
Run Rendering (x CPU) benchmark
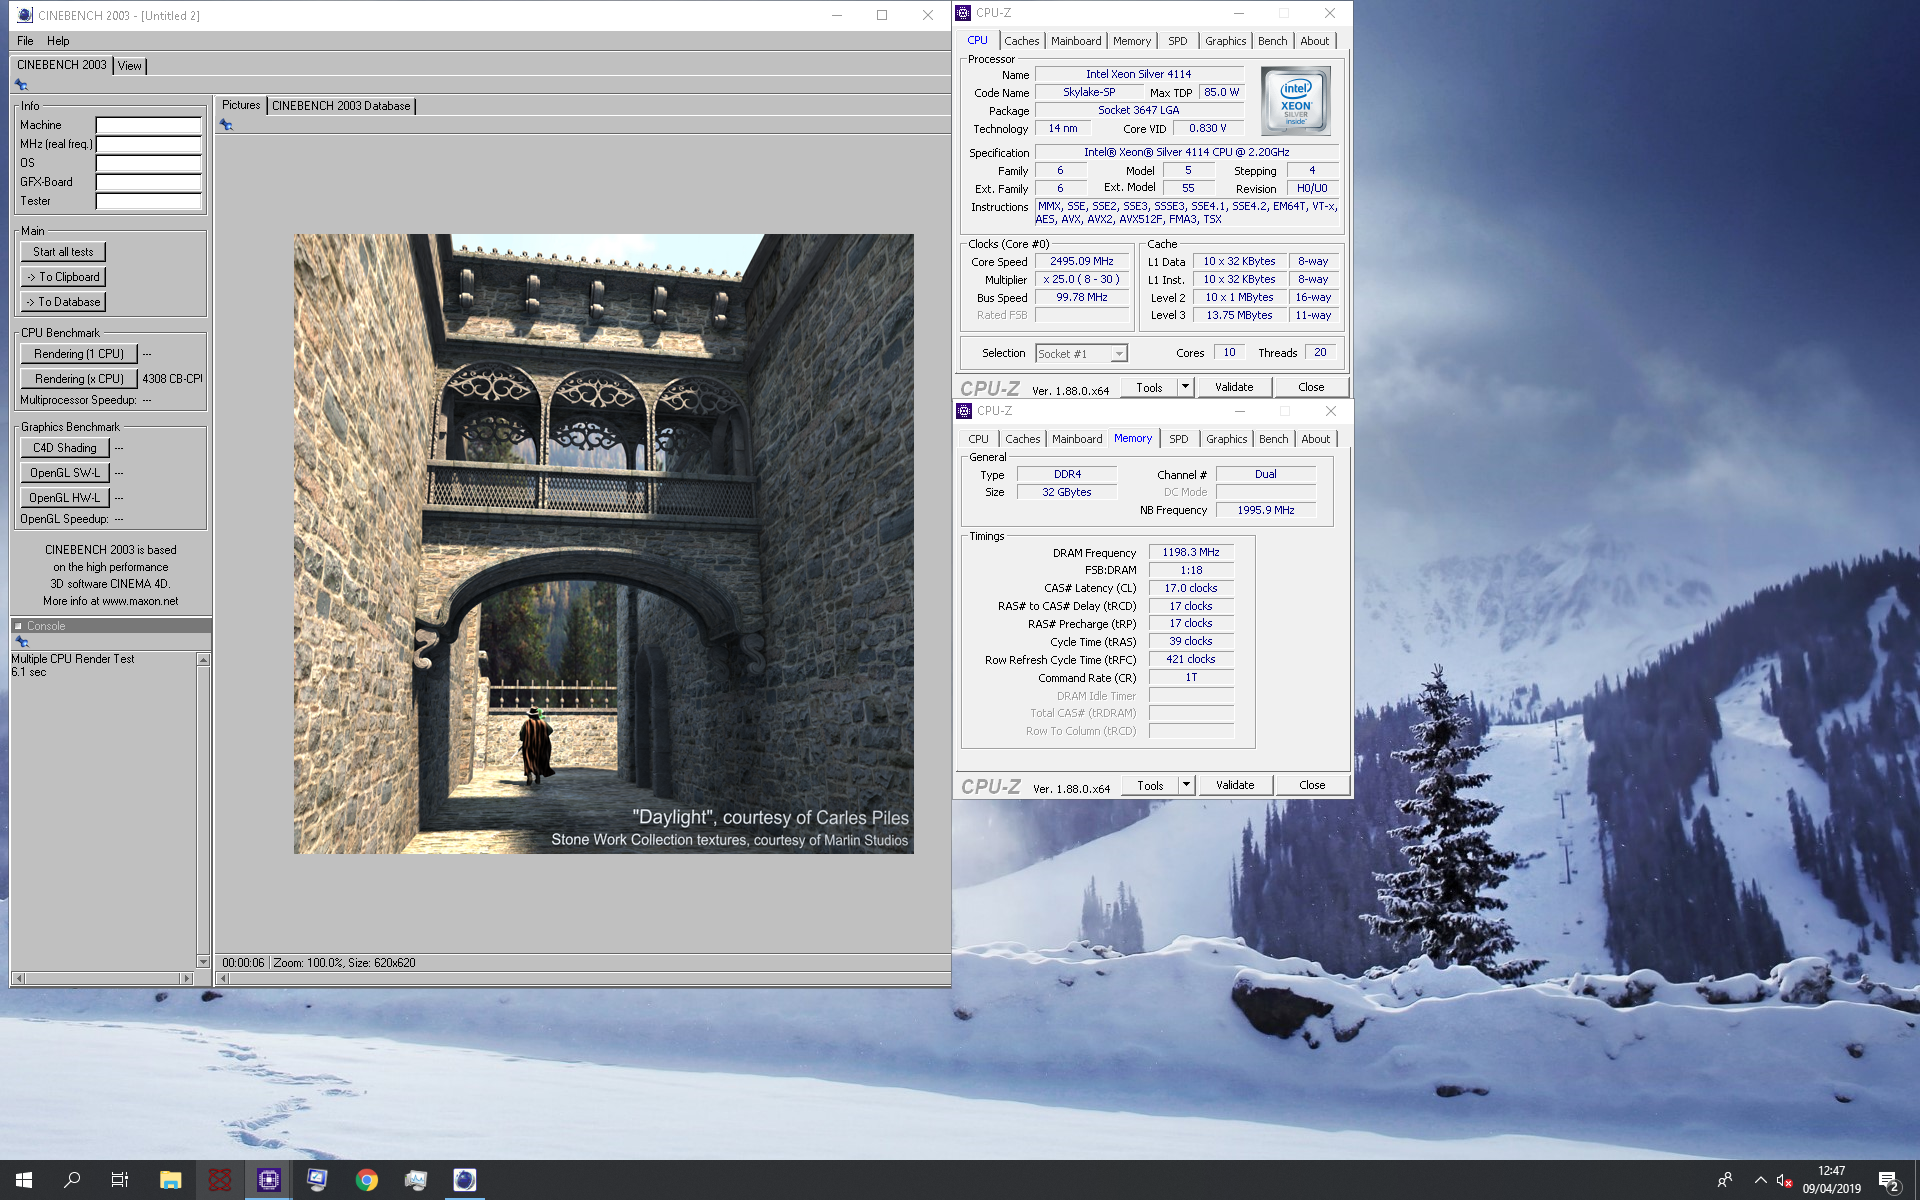point(79,379)
